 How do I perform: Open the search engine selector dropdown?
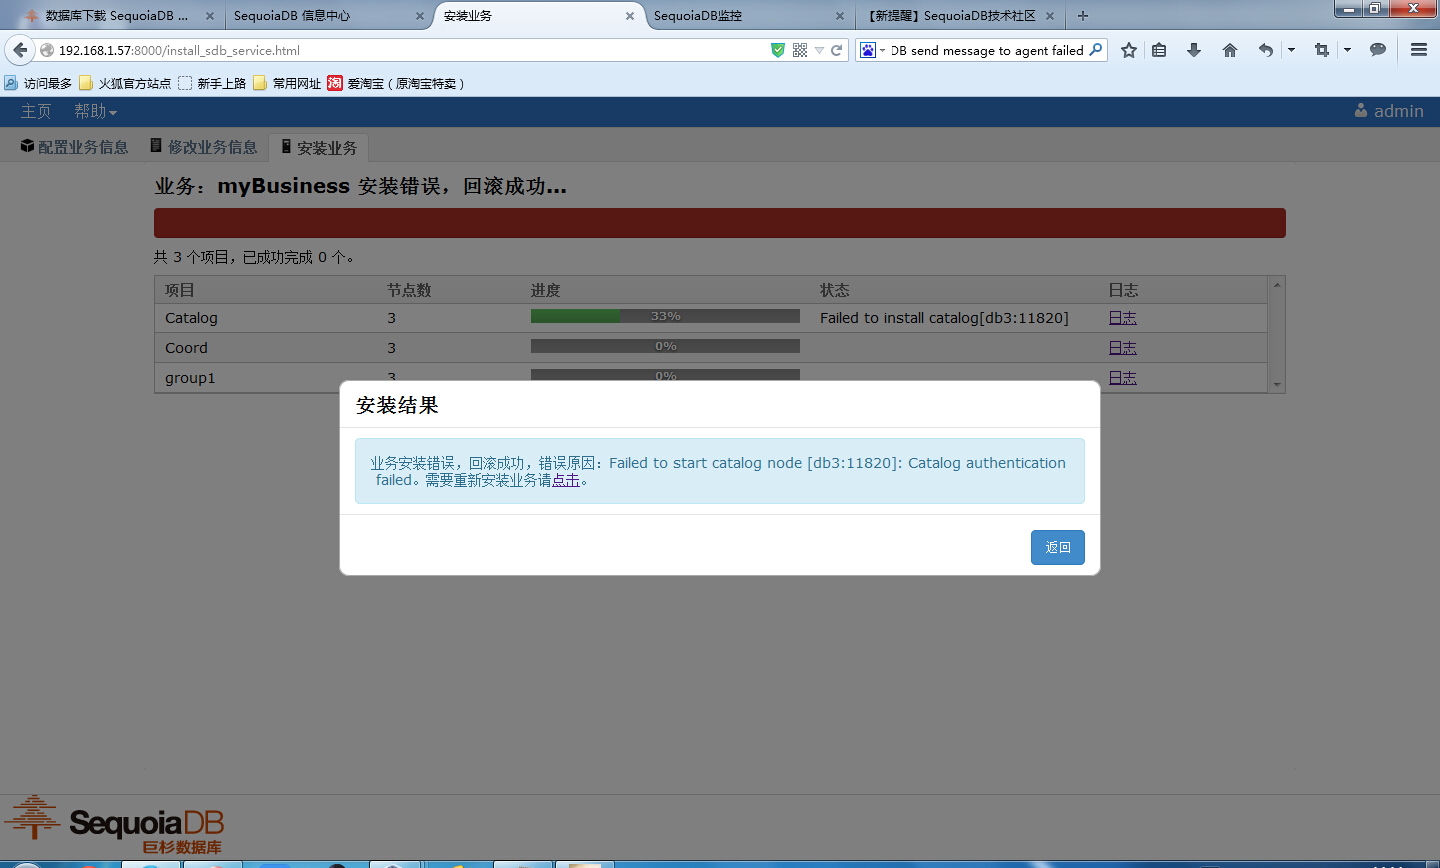click(x=872, y=50)
